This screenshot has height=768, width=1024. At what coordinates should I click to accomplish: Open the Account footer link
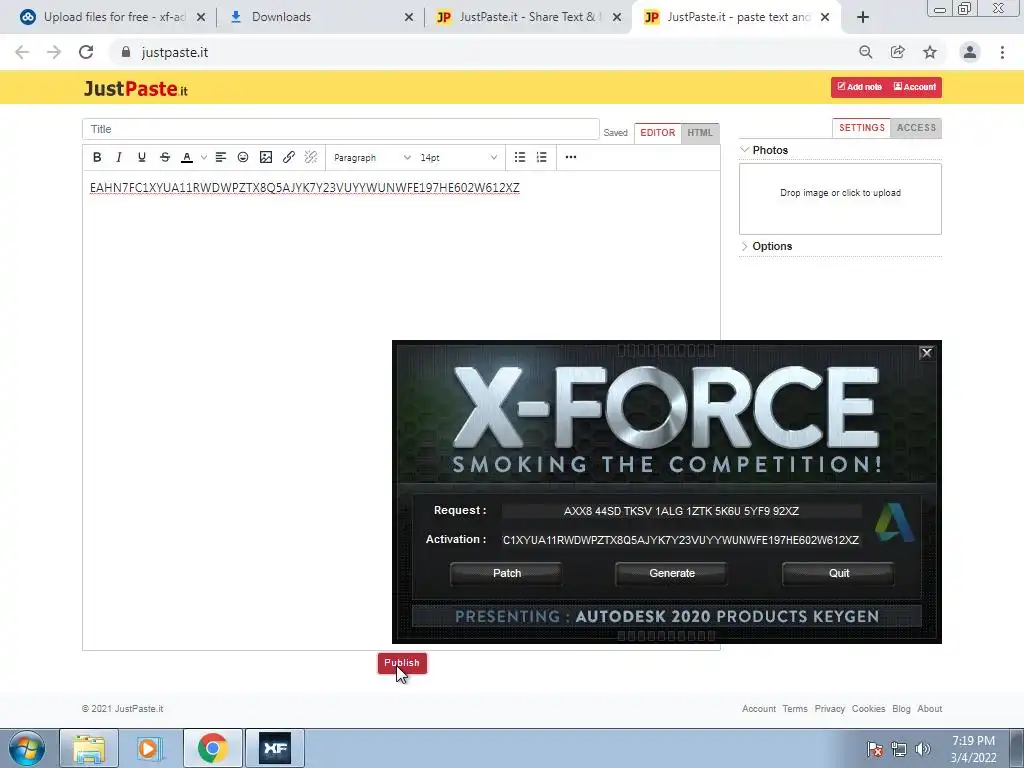pyautogui.click(x=759, y=709)
